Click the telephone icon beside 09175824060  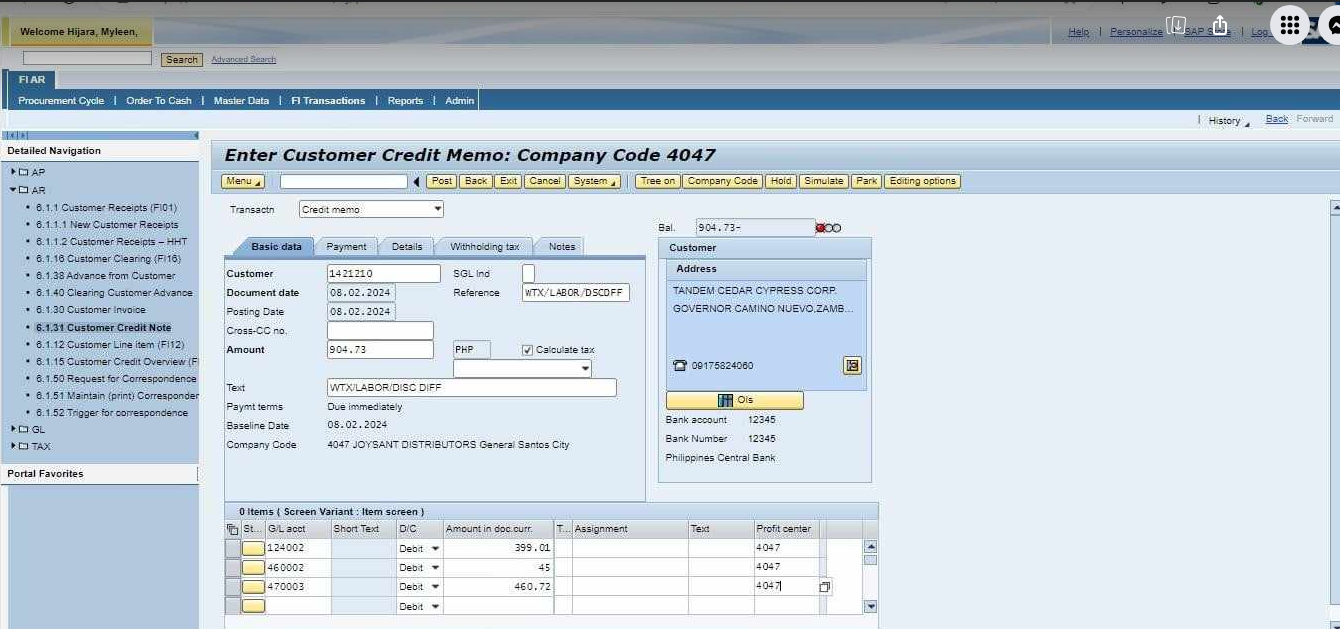(x=680, y=366)
